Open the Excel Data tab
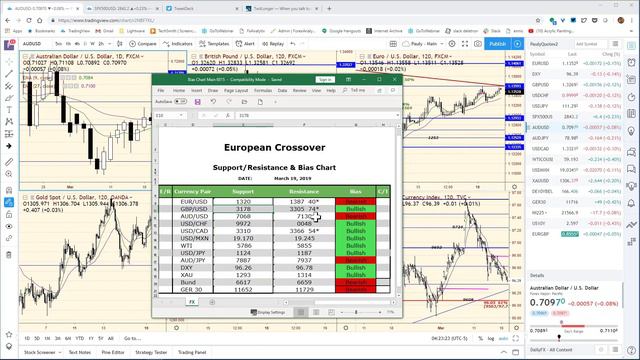This screenshot has height=360, width=640. pos(282,90)
